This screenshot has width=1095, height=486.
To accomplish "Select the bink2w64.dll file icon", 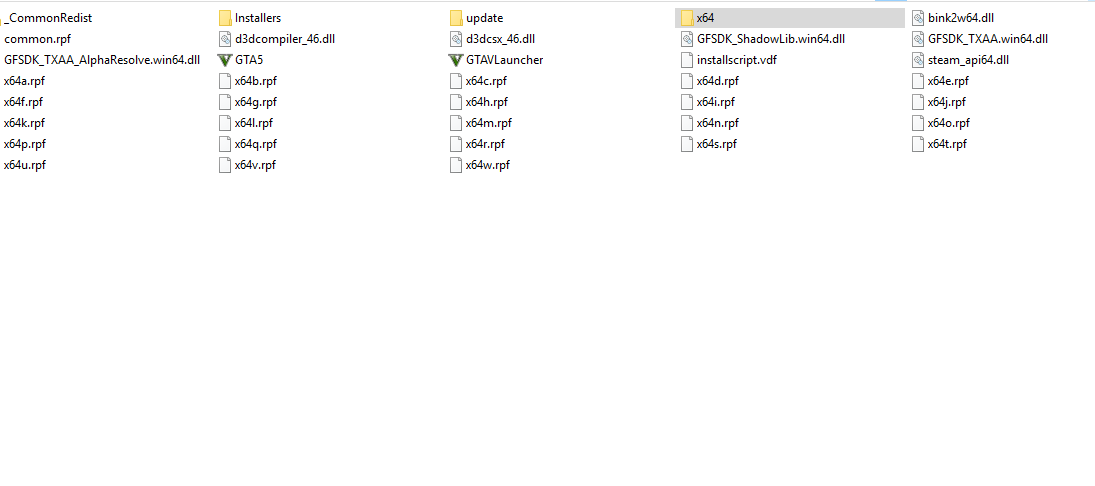I will tap(918, 18).
